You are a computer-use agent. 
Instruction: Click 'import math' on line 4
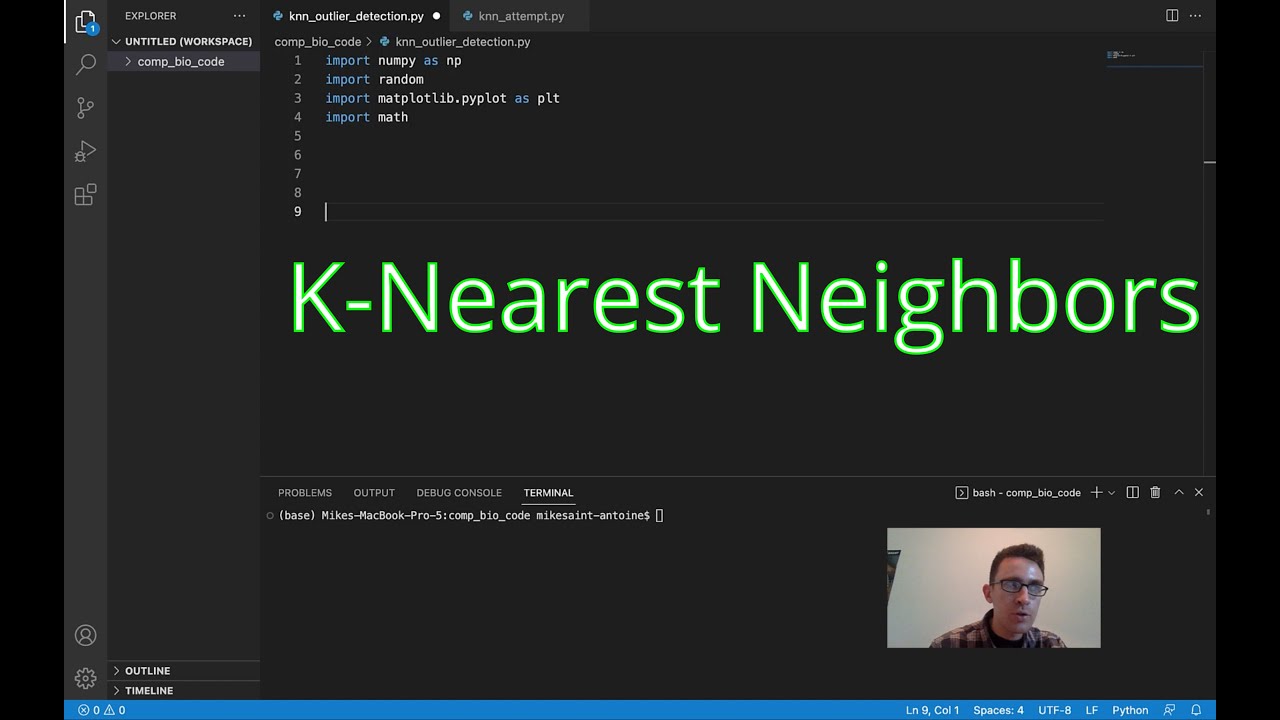pos(366,117)
